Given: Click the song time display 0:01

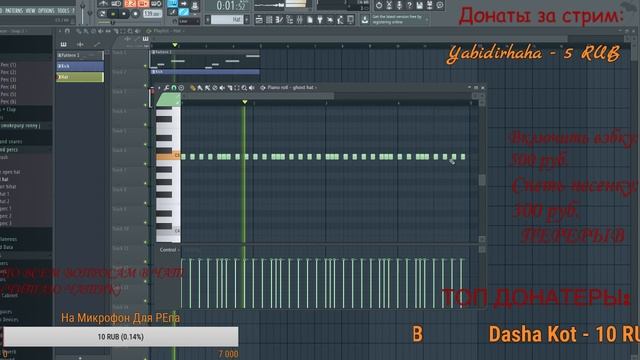Looking at the screenshot, I should tap(231, 6).
